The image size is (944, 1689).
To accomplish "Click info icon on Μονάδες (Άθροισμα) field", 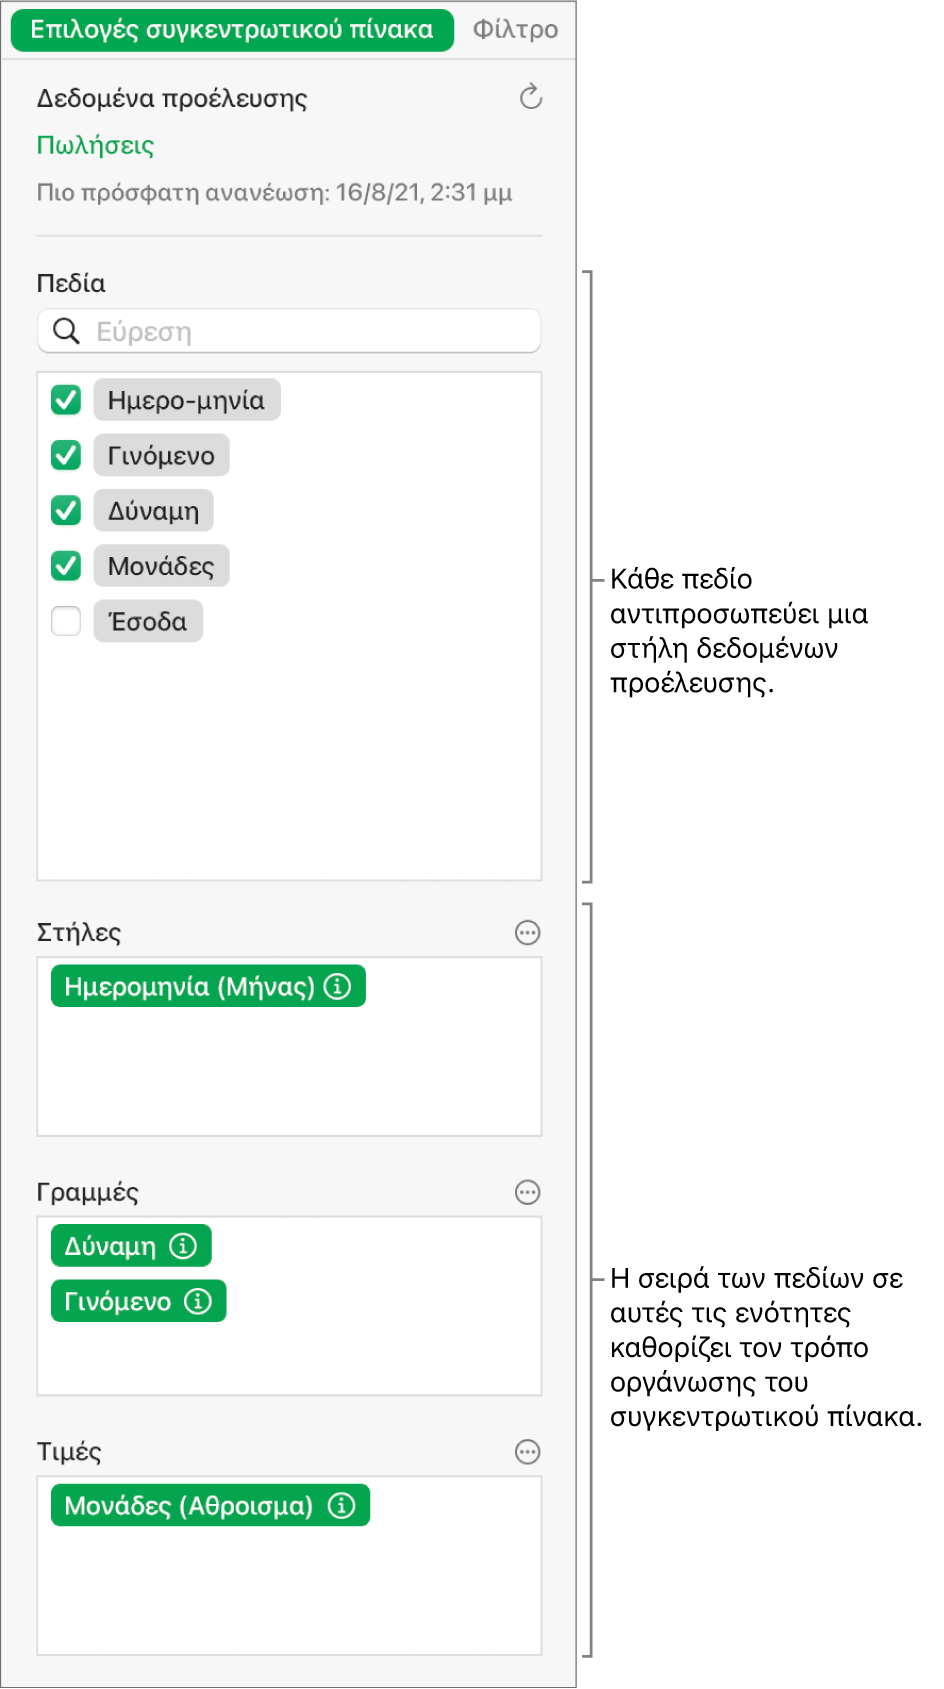I will [342, 1506].
